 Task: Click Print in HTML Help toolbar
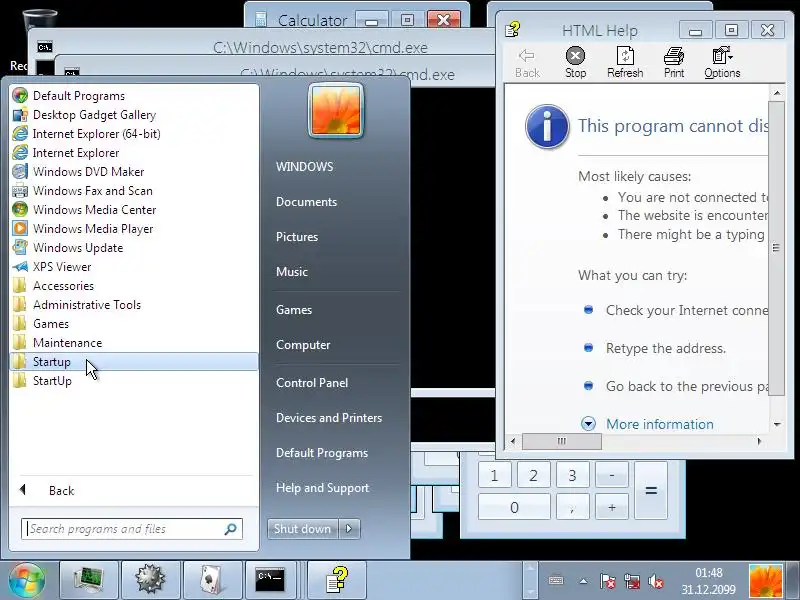(x=674, y=63)
